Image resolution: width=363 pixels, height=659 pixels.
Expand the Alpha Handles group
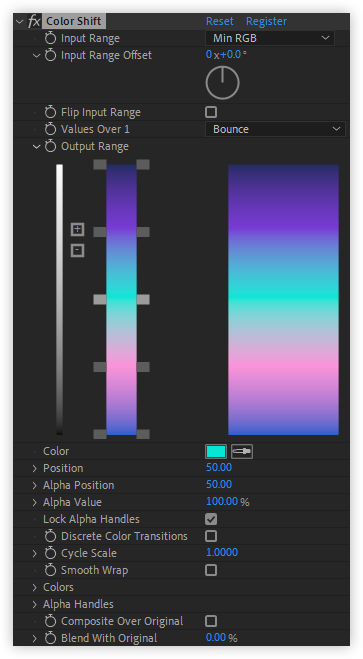tap(35, 604)
